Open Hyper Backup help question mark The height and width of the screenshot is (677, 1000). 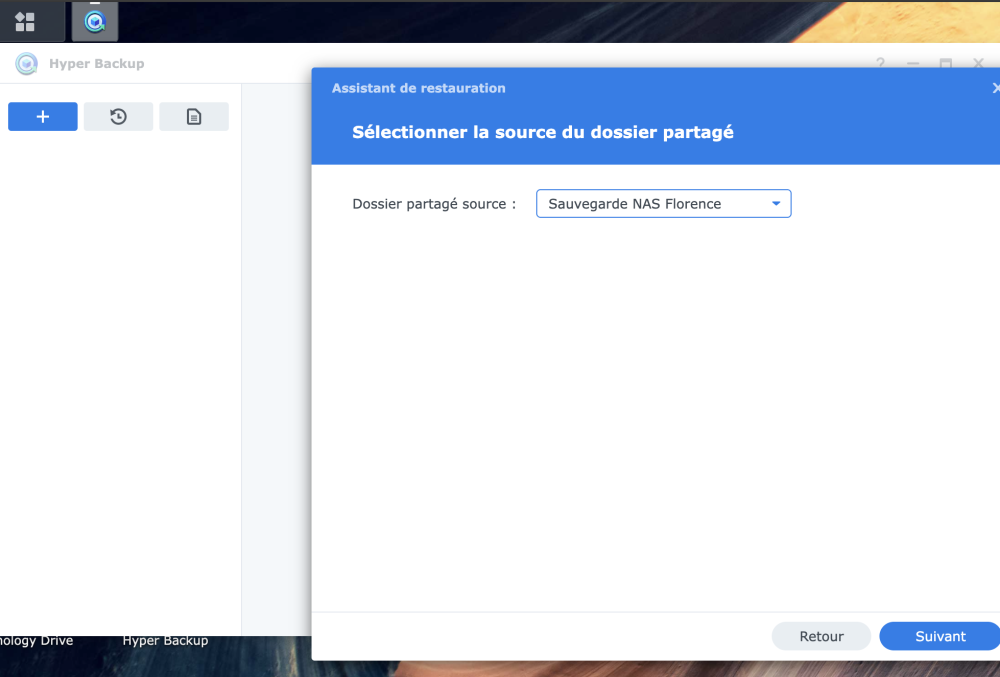click(880, 63)
